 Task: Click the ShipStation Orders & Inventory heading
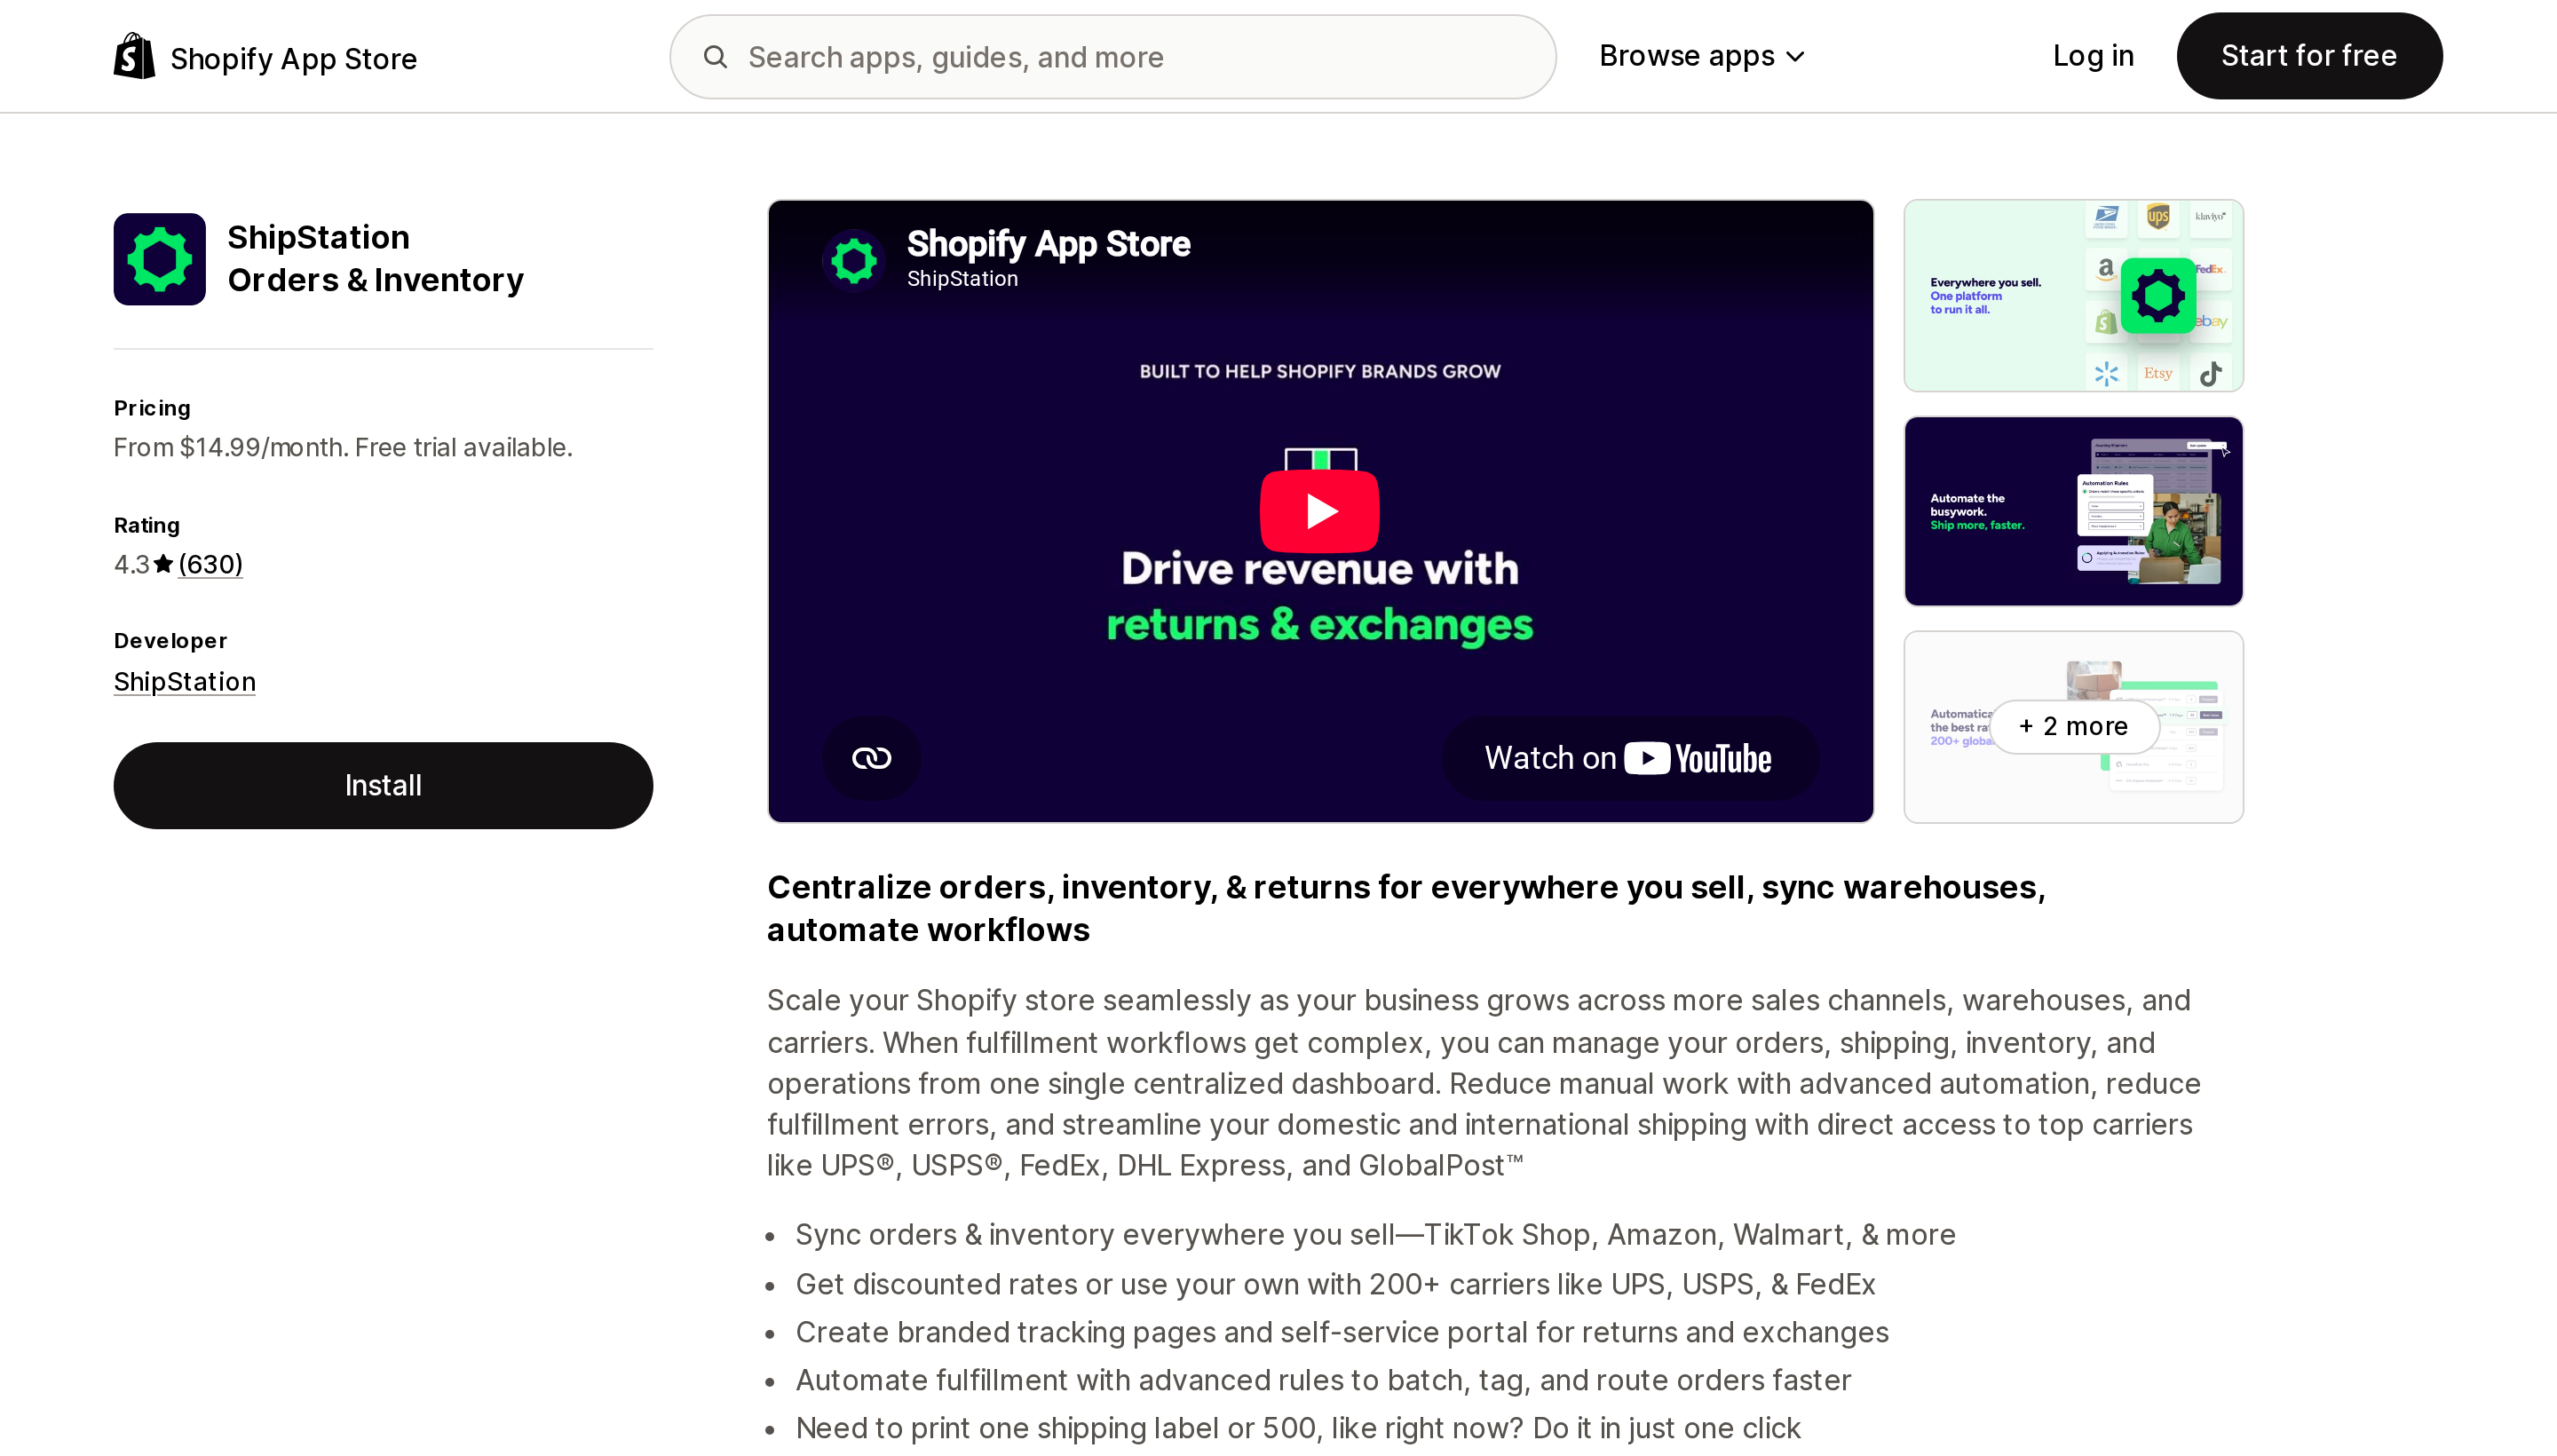(375, 259)
